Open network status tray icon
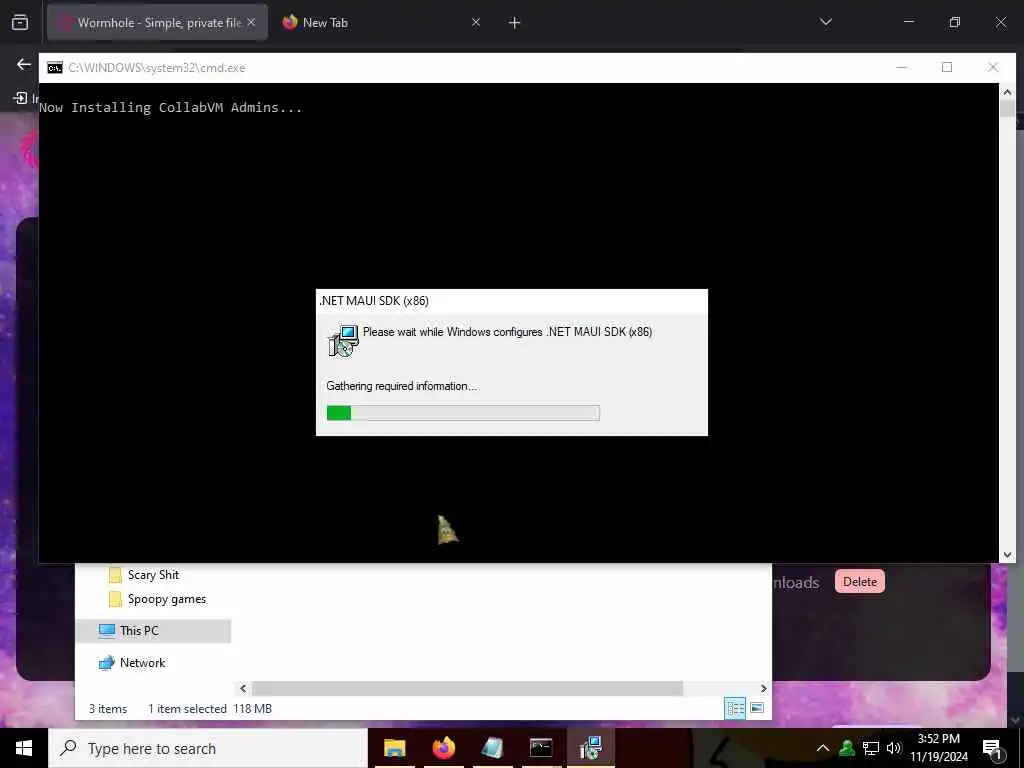The height and width of the screenshot is (768, 1024). click(x=871, y=748)
